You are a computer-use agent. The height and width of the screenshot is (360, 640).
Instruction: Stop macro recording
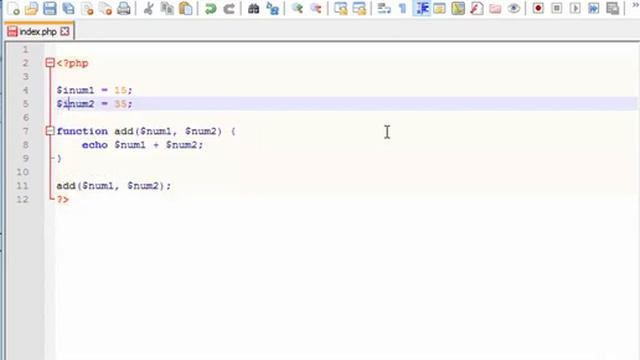tap(556, 8)
